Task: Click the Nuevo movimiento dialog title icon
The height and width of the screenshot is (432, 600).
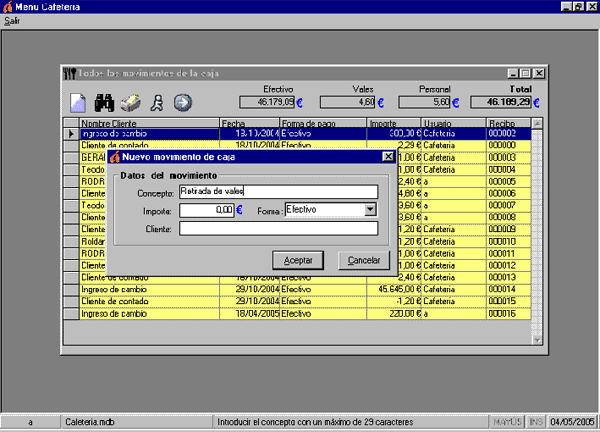Action: [x=115, y=157]
